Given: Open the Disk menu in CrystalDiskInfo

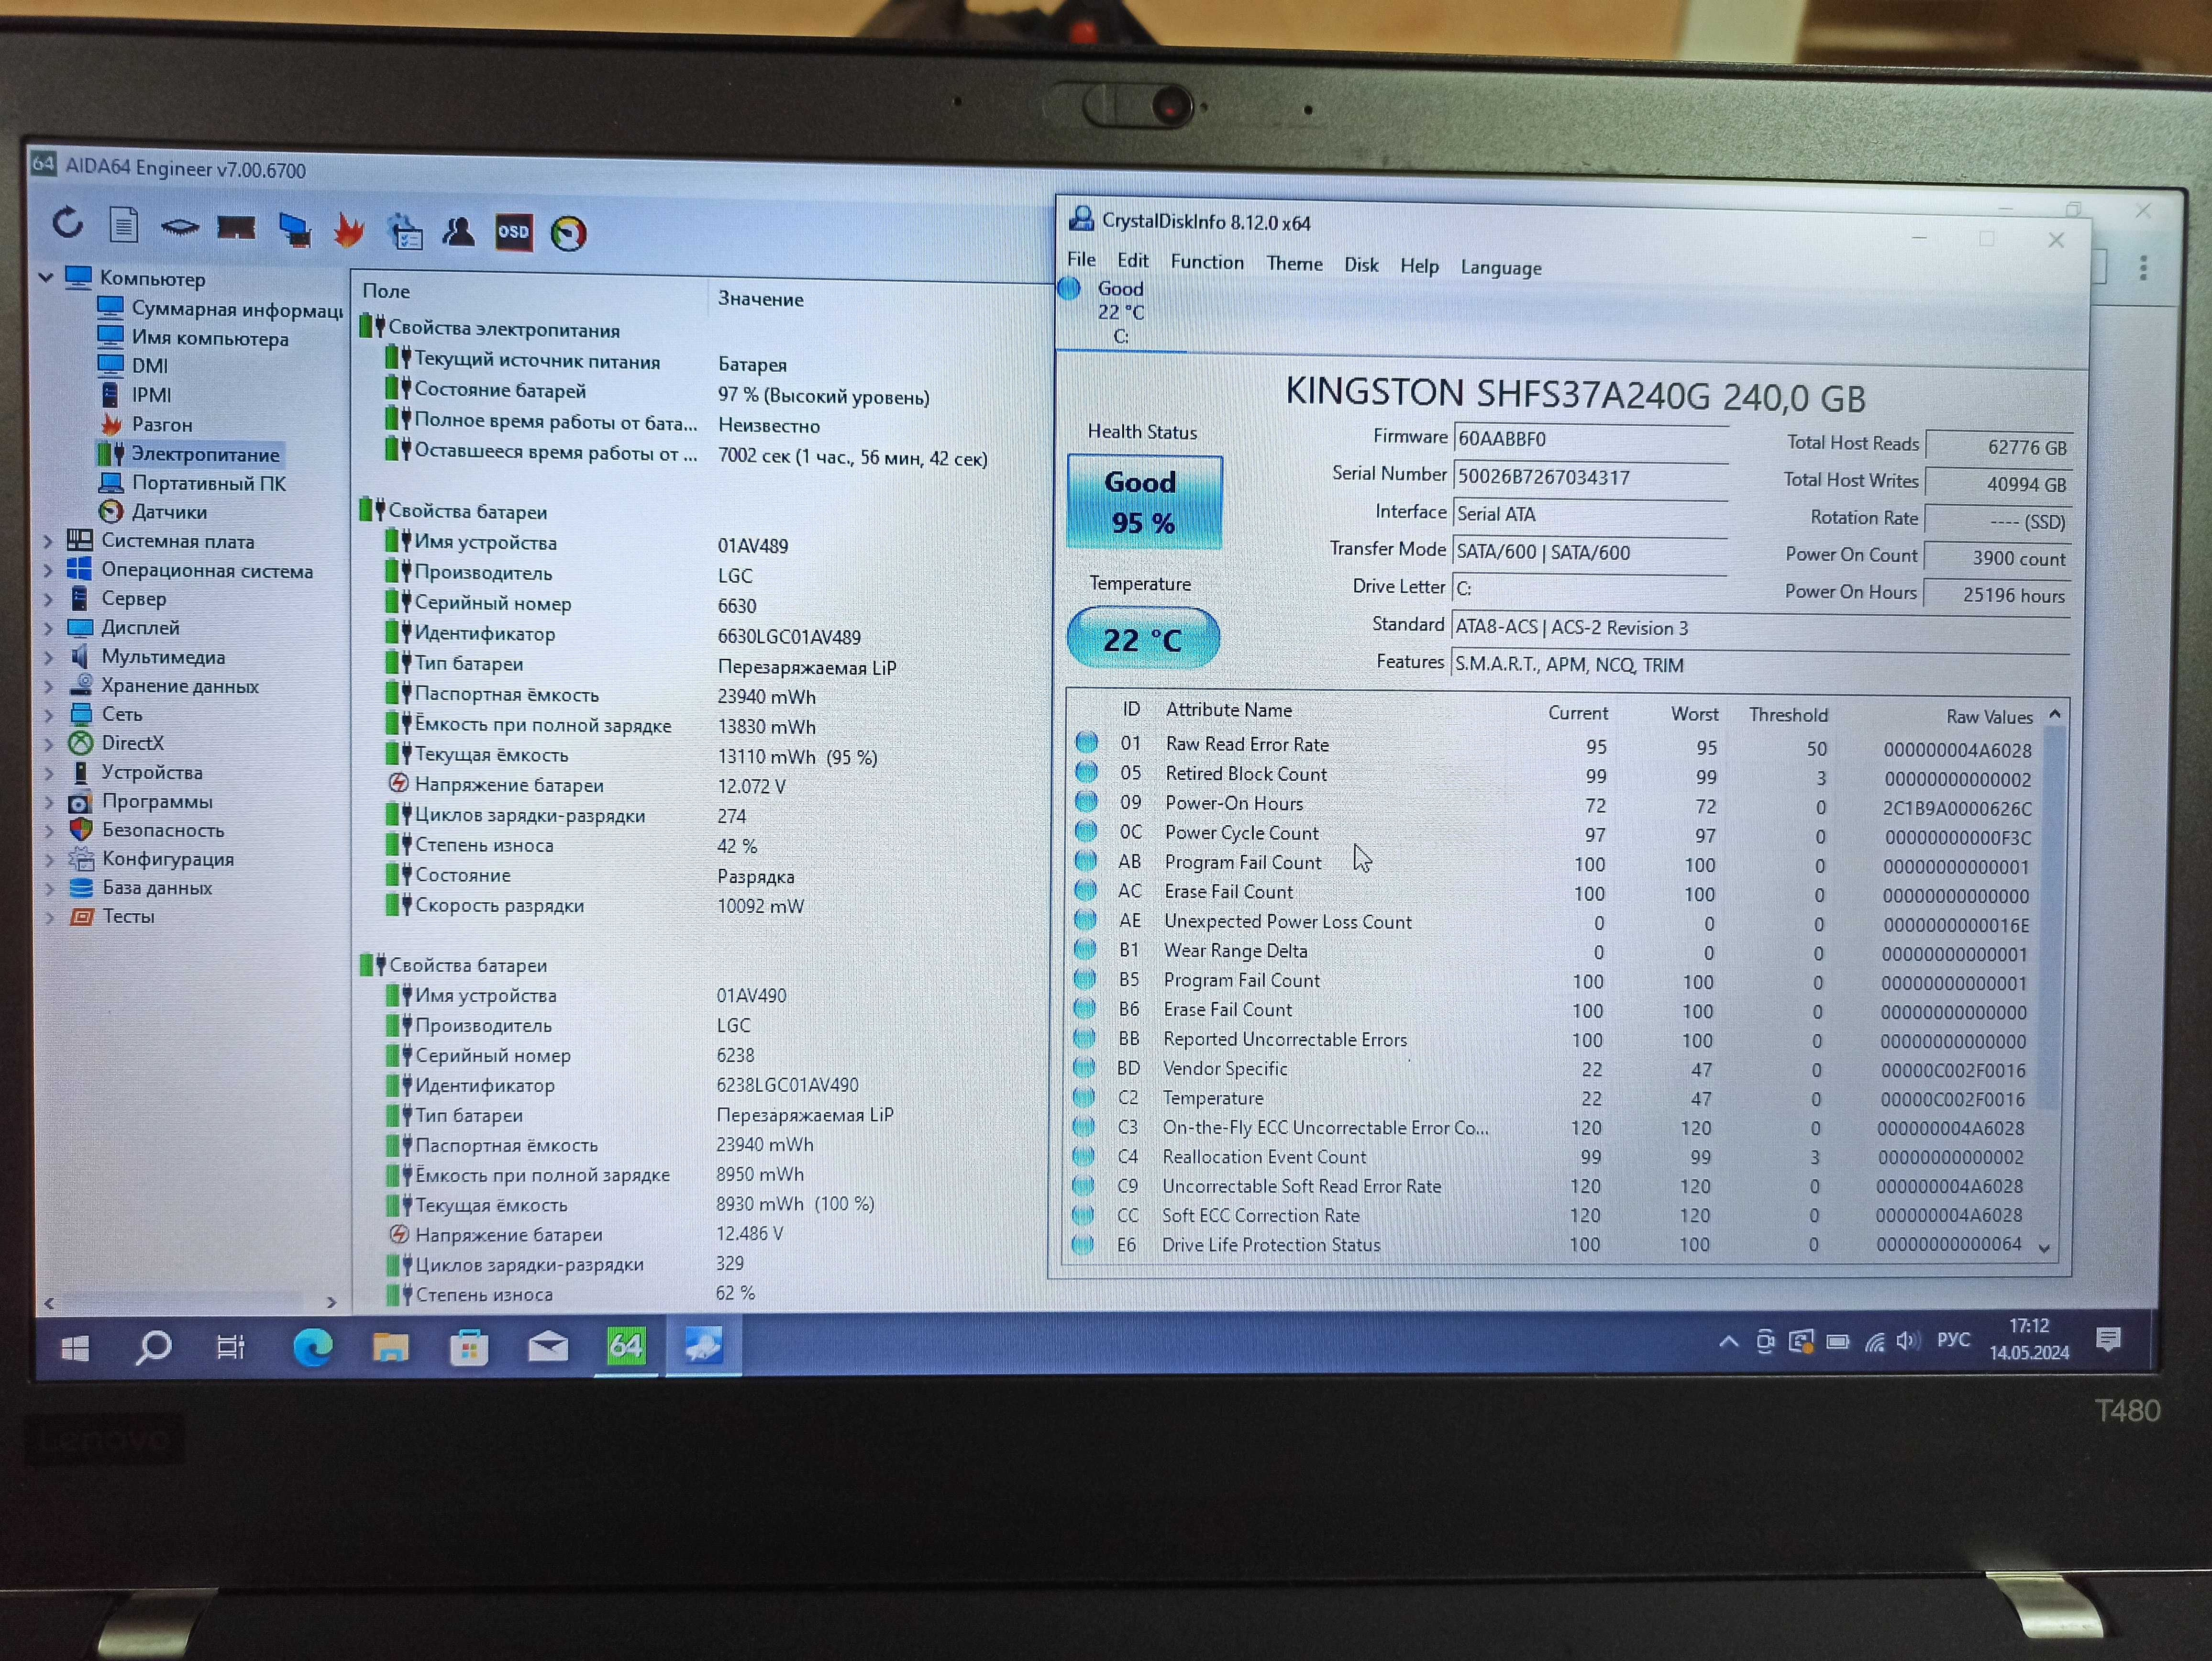Looking at the screenshot, I should tap(1361, 264).
